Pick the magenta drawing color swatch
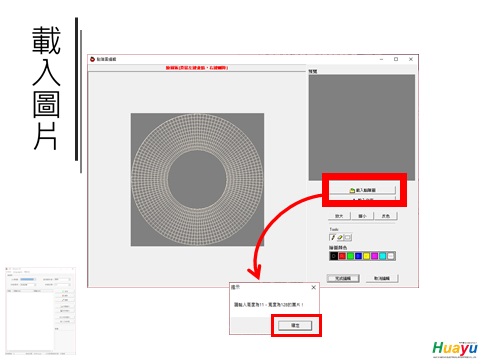Screen dimensions: 485x364 click(375, 256)
